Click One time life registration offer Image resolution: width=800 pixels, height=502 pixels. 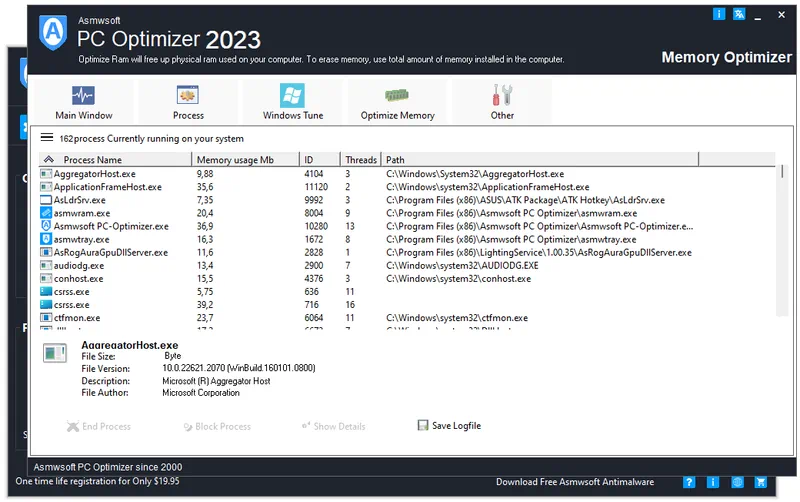pos(97,481)
